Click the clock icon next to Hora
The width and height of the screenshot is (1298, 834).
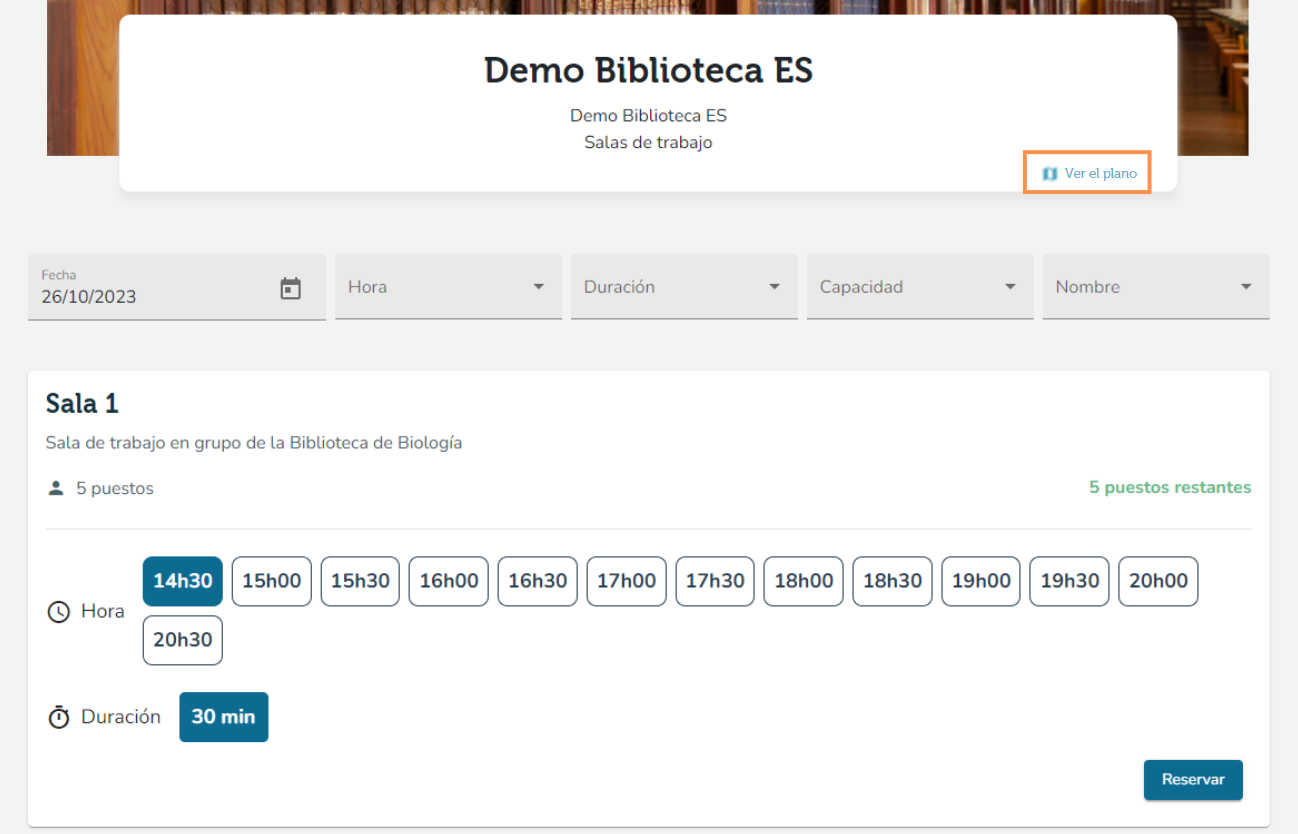click(x=59, y=611)
